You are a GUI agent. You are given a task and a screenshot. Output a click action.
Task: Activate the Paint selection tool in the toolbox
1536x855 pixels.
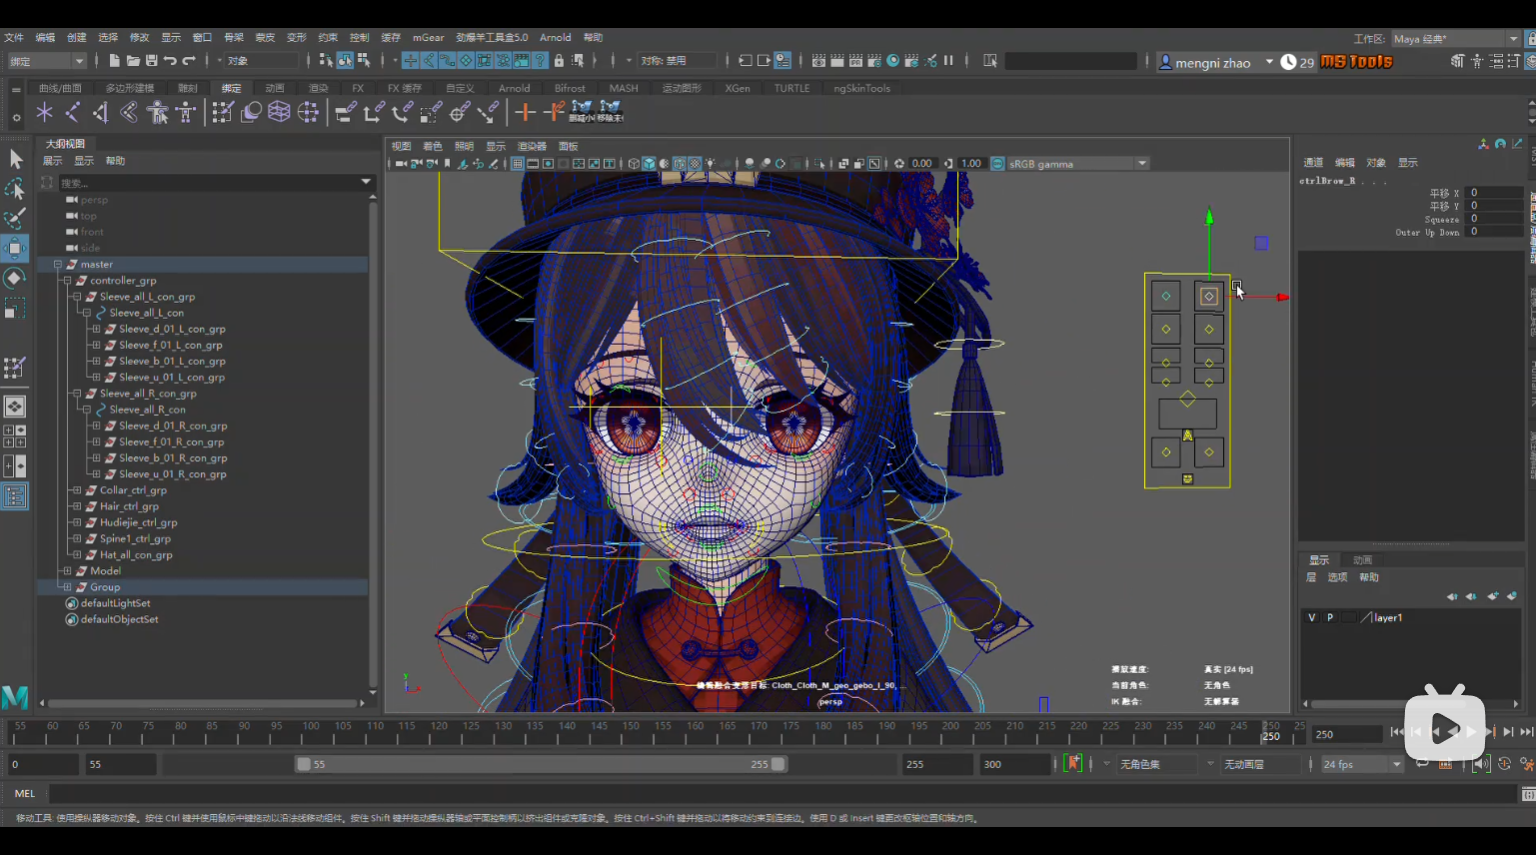[x=15, y=219]
